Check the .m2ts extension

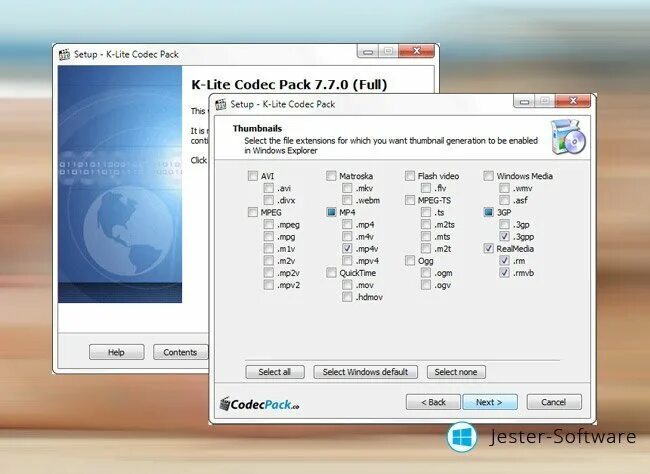[426, 224]
